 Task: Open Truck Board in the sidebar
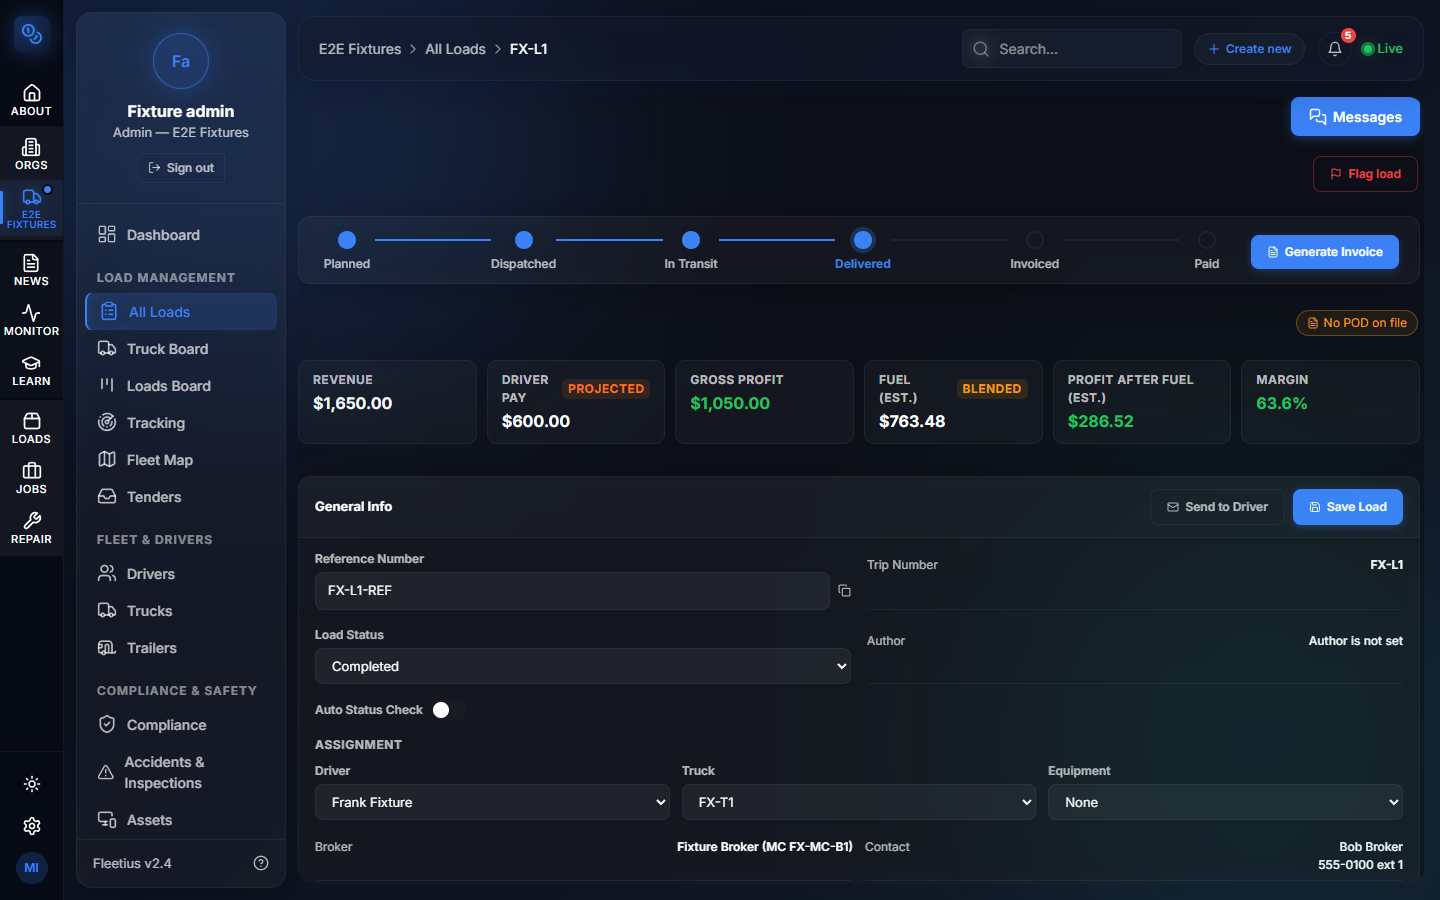tap(181, 349)
